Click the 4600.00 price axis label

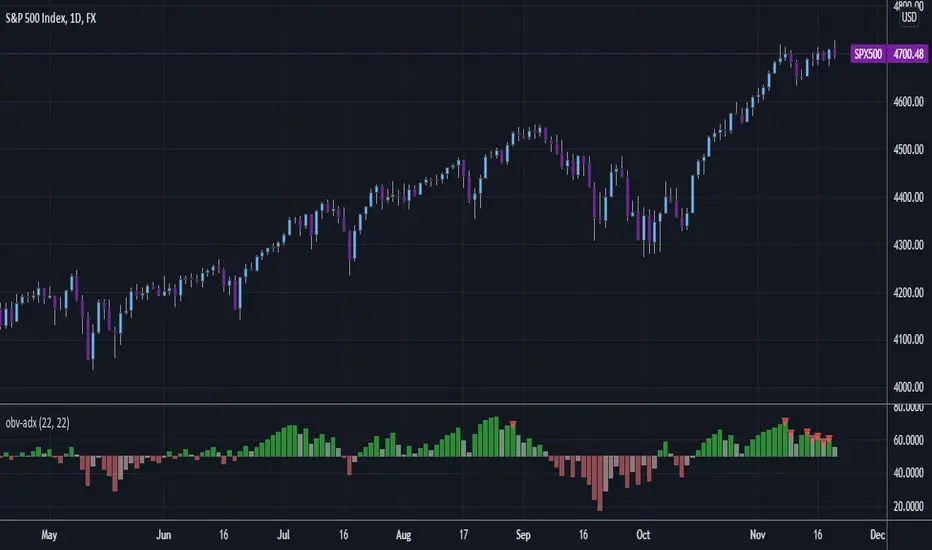click(908, 102)
